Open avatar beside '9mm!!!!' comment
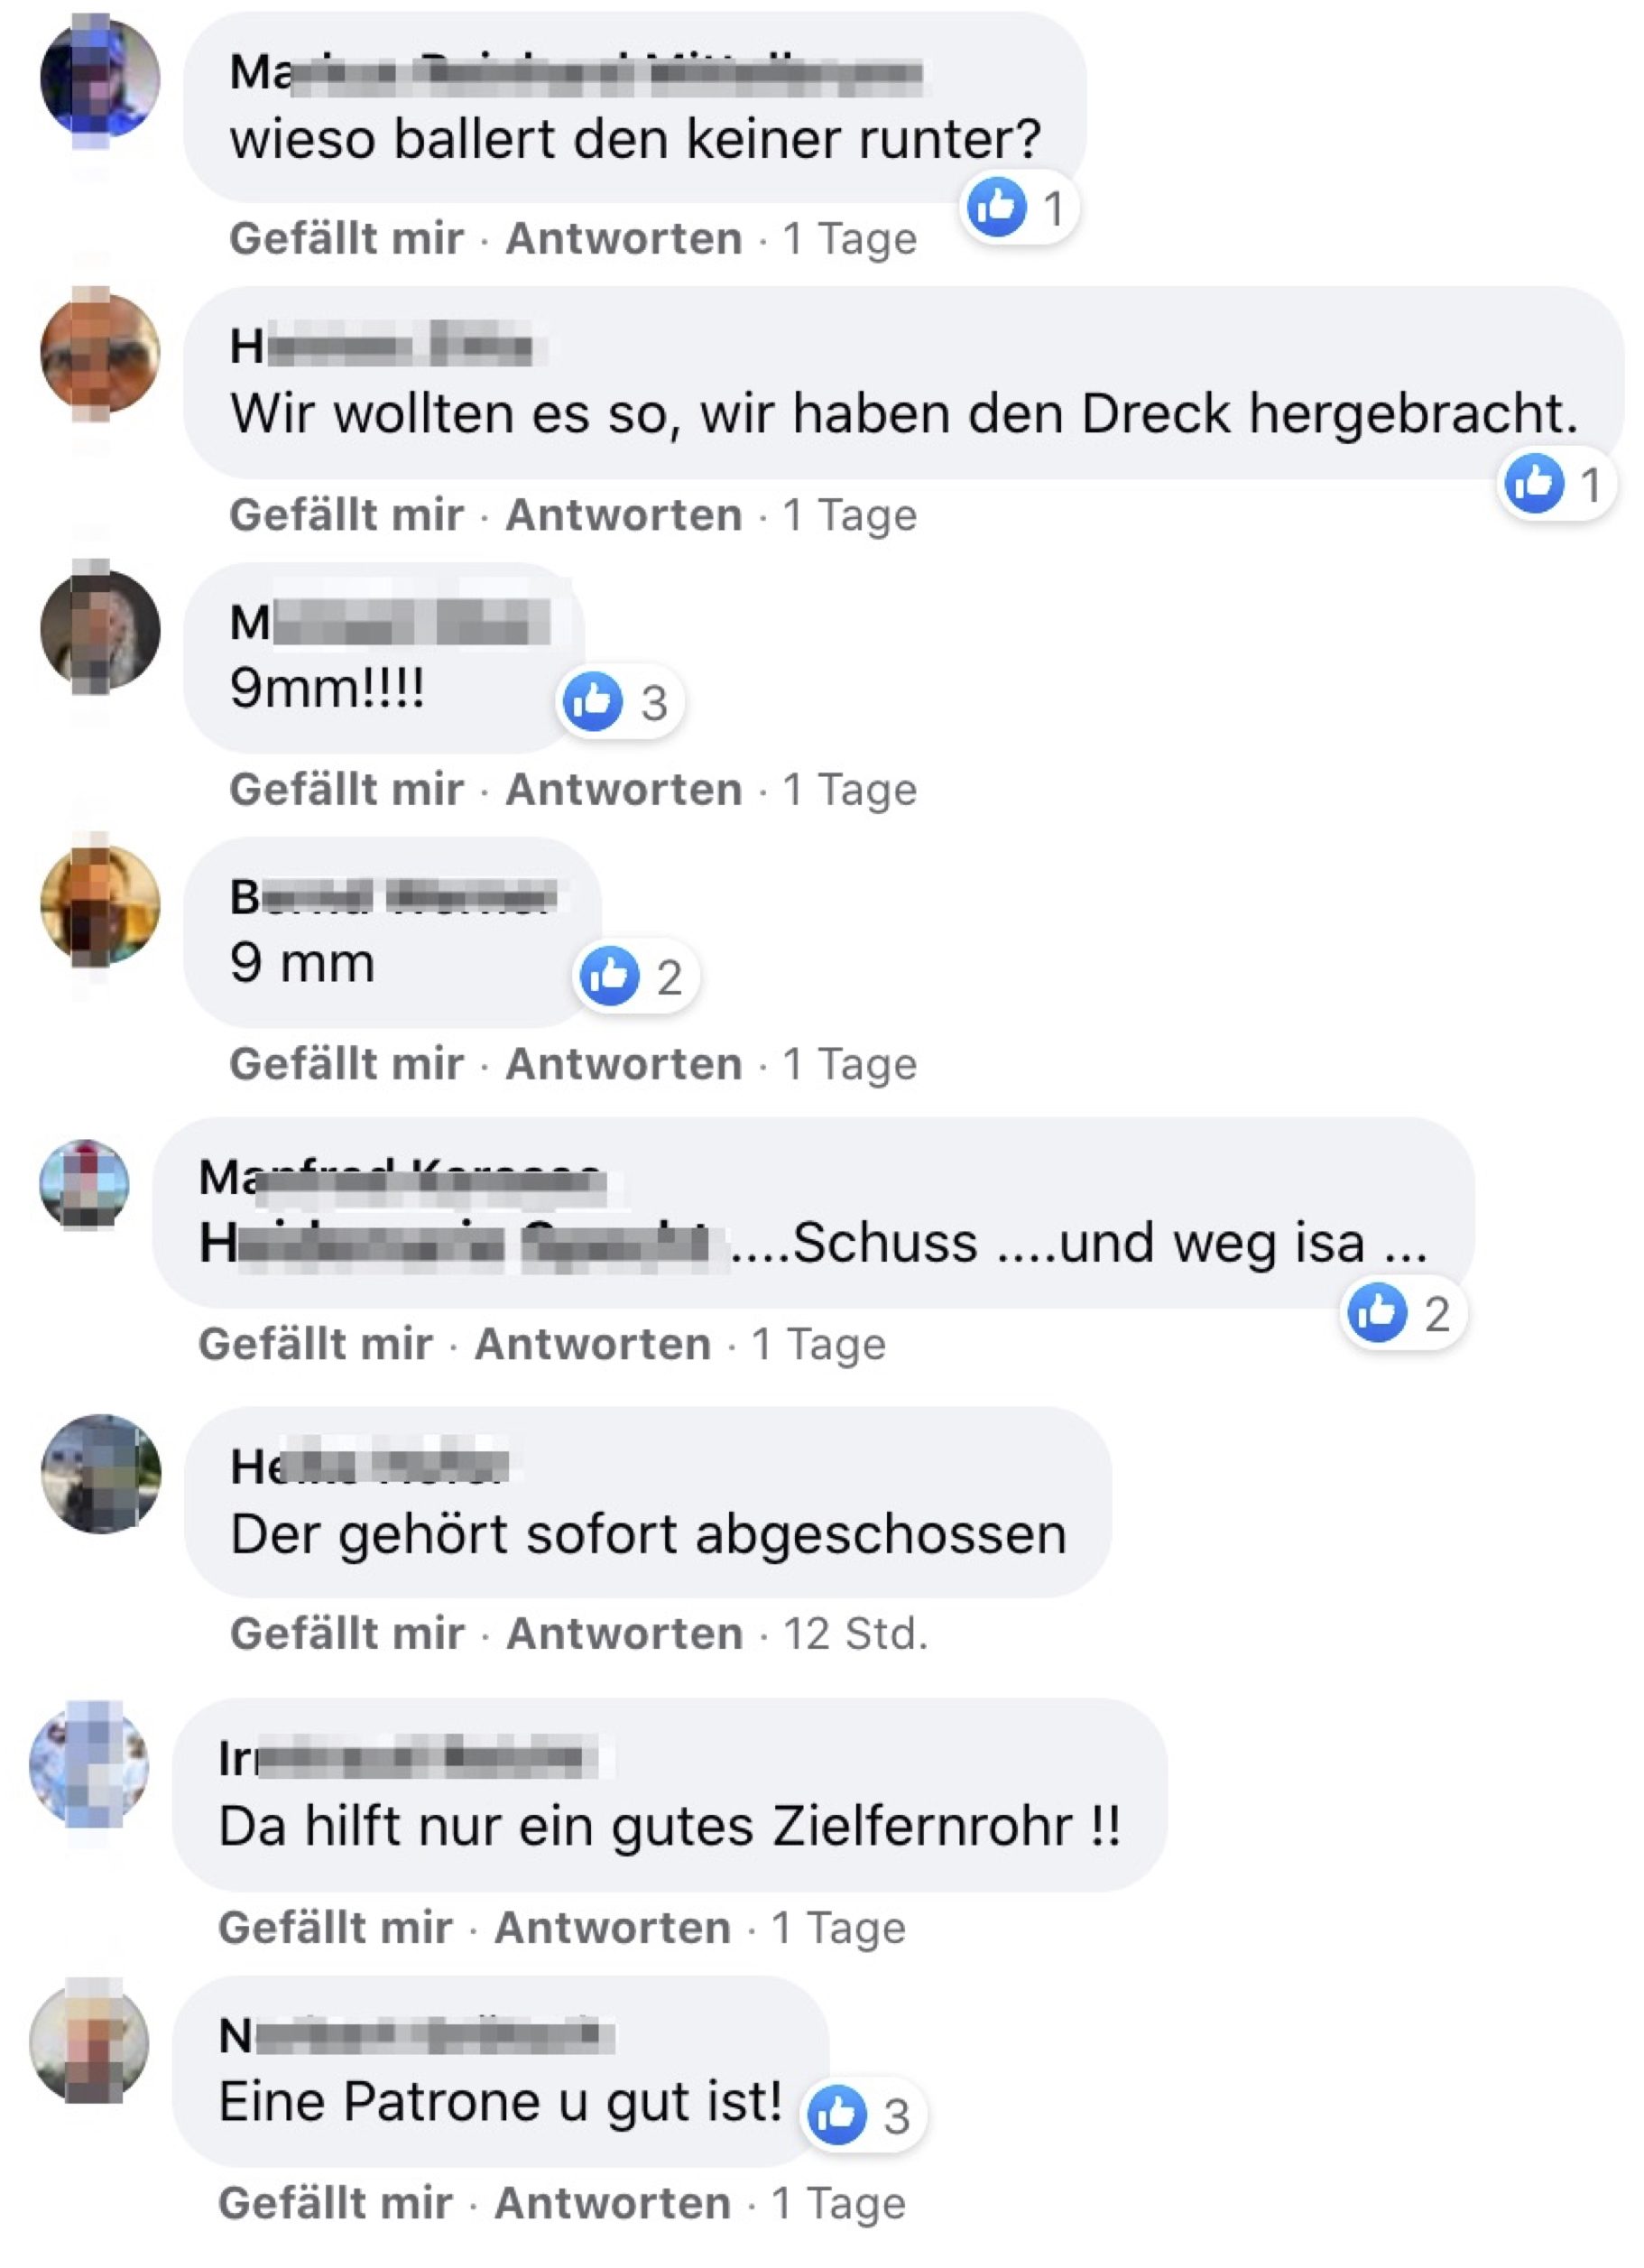1644x2268 pixels. (x=100, y=630)
